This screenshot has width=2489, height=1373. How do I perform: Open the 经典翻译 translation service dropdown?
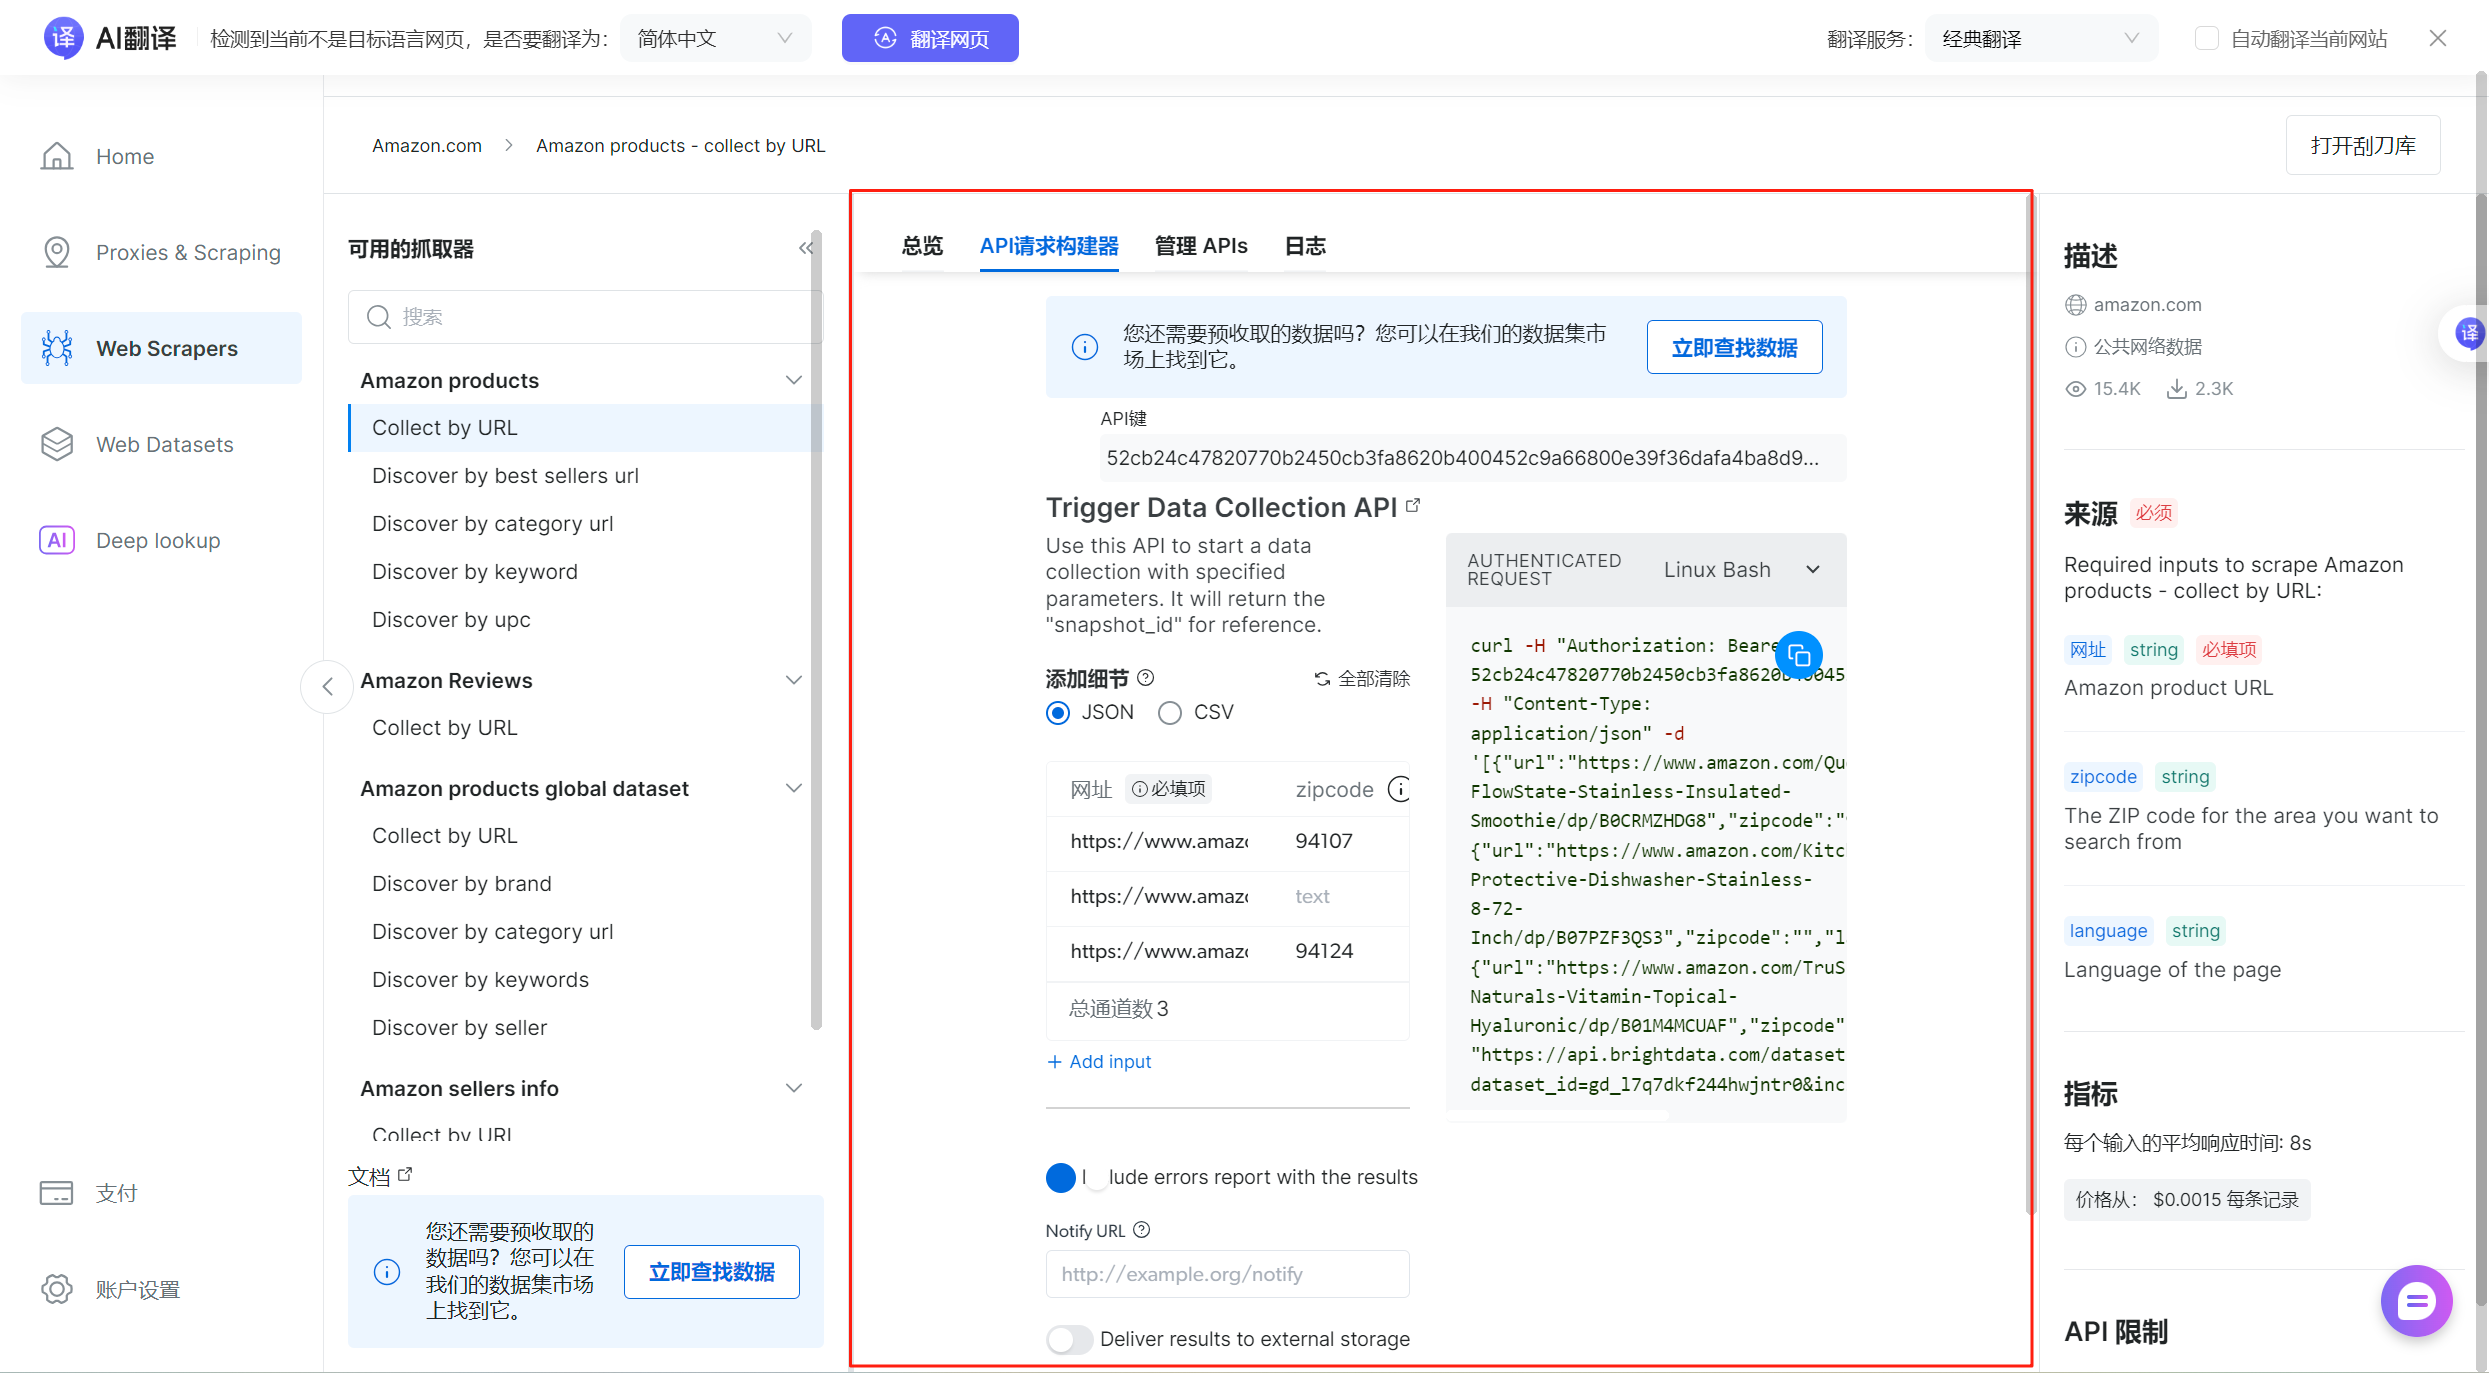[2040, 38]
